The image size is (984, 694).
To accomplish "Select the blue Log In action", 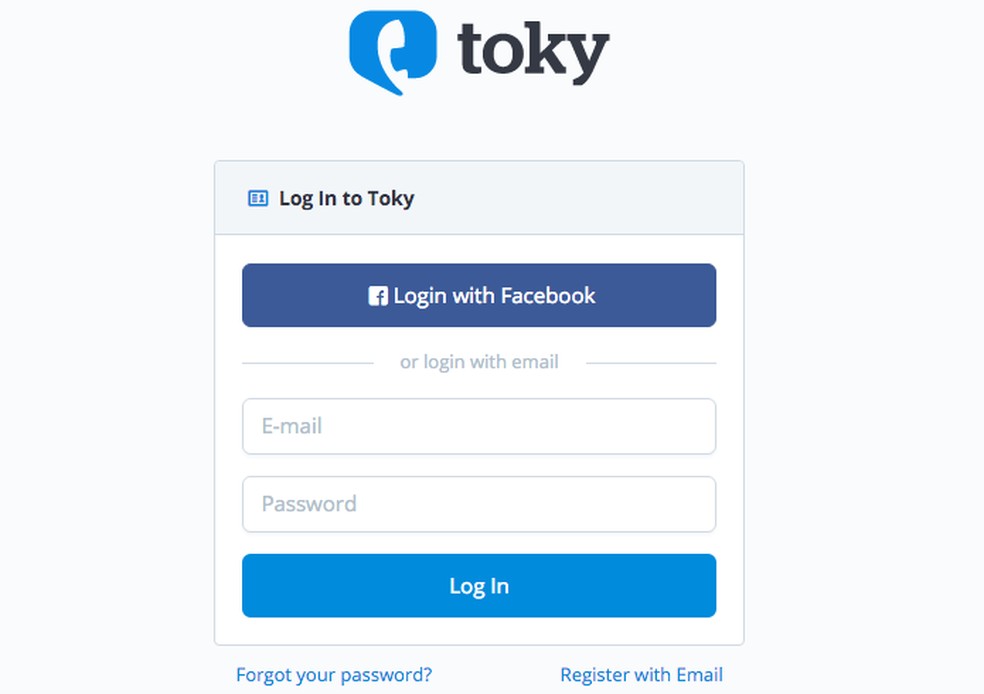I will pos(479,586).
